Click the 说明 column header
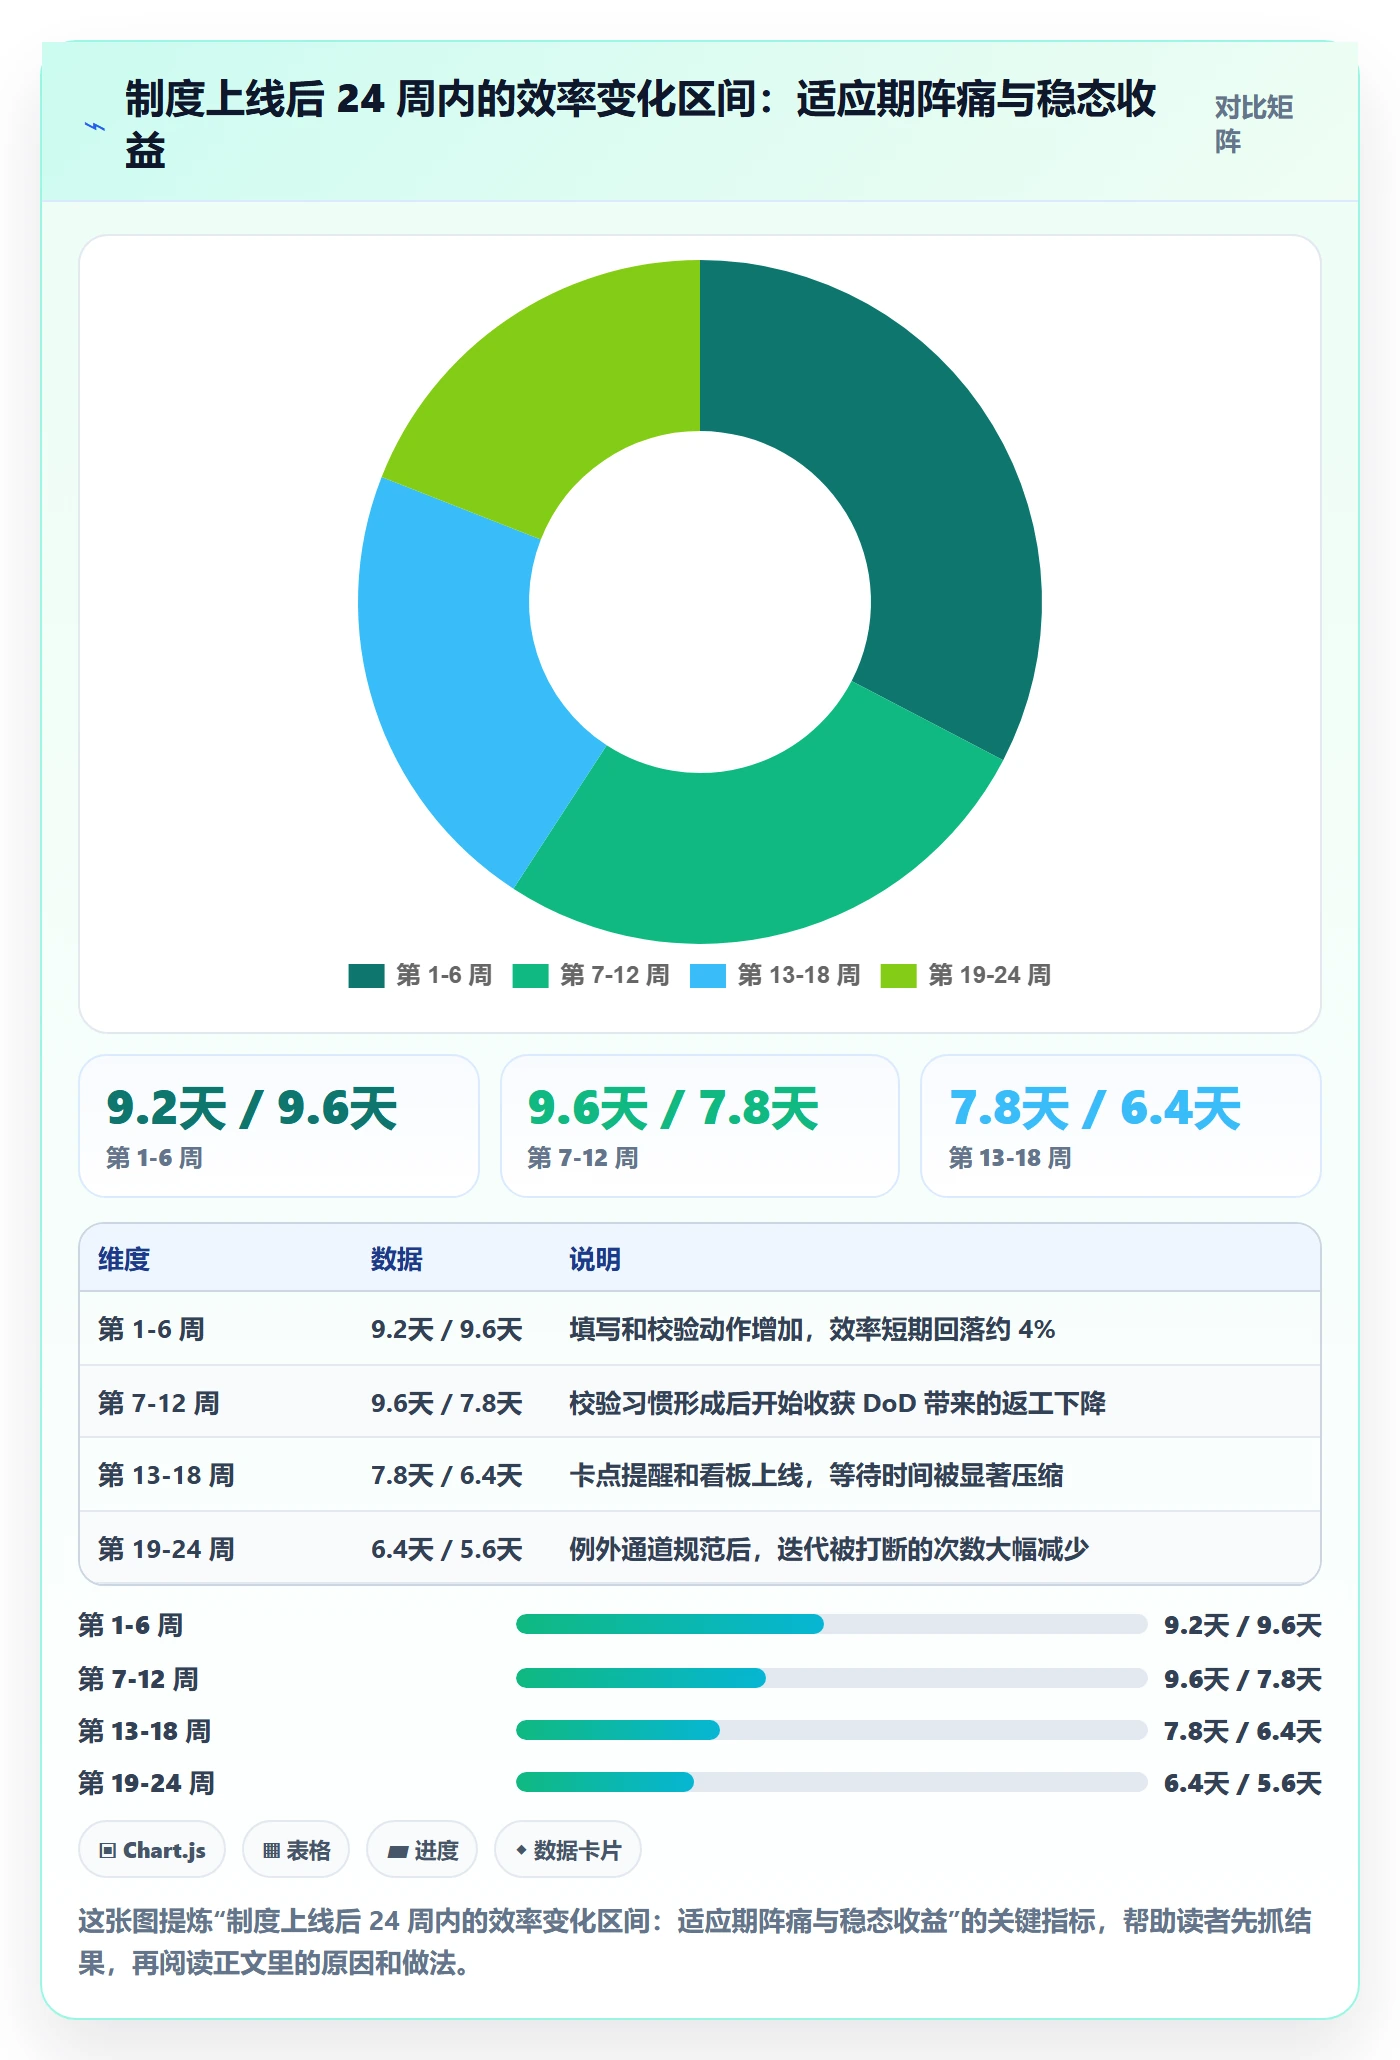This screenshot has height=2060, width=1400. click(x=595, y=1259)
